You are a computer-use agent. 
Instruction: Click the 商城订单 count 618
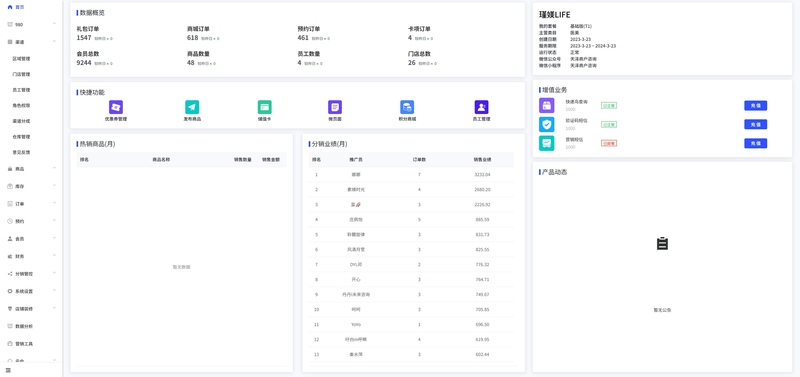coord(192,38)
